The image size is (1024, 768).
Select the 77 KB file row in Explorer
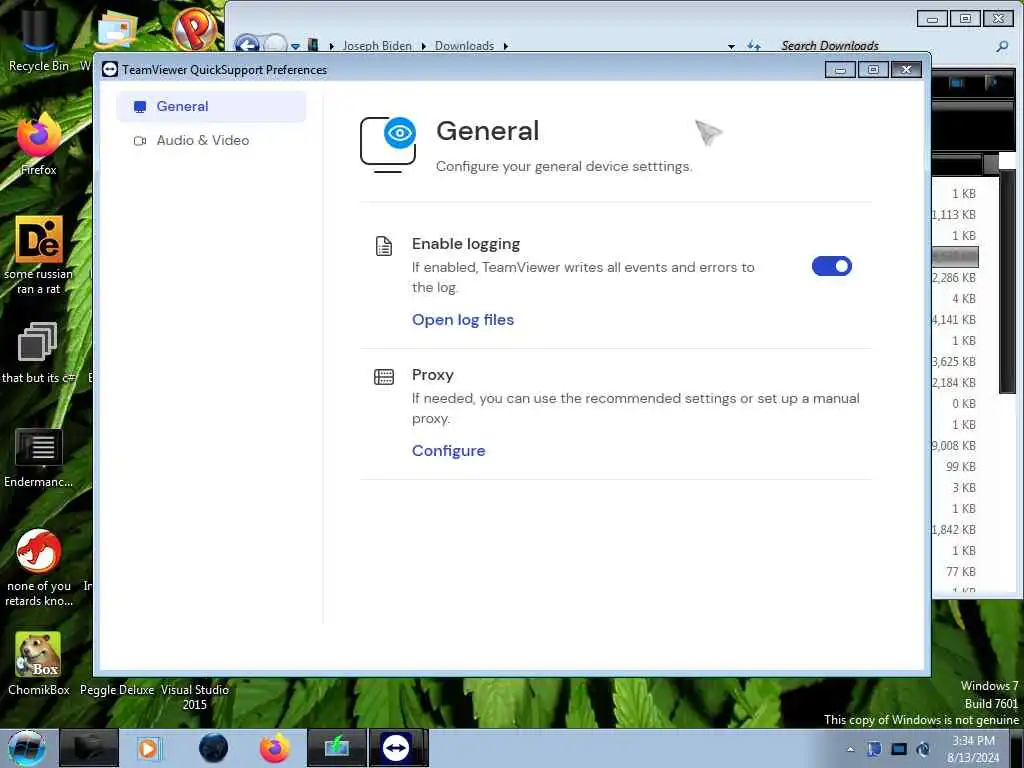(954, 572)
